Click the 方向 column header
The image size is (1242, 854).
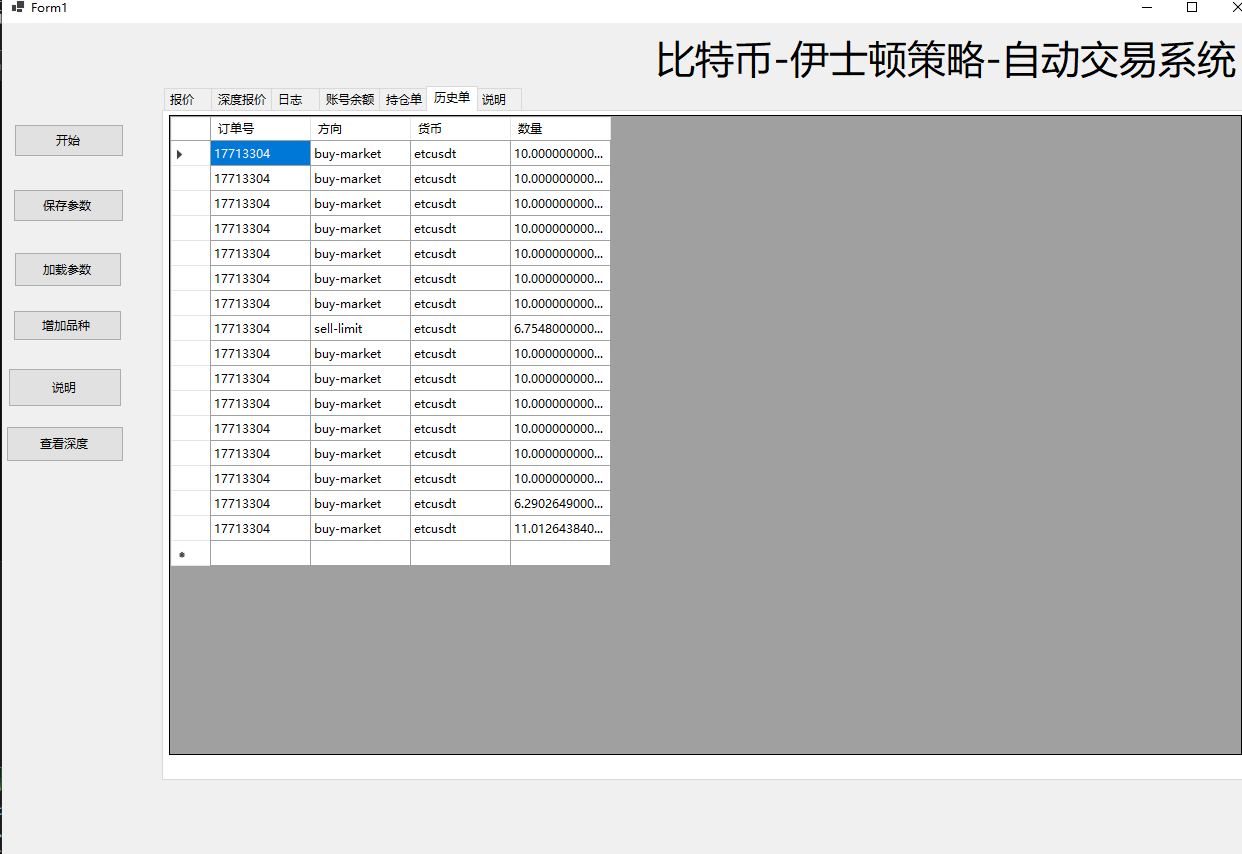360,129
